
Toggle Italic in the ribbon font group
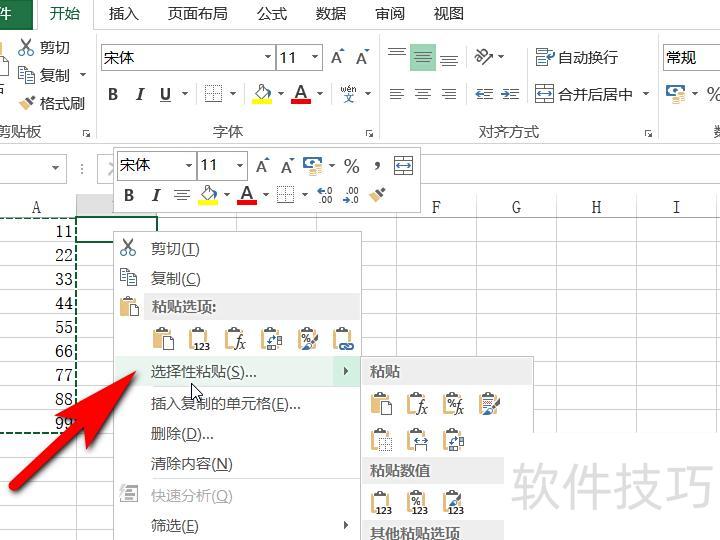[x=140, y=94]
